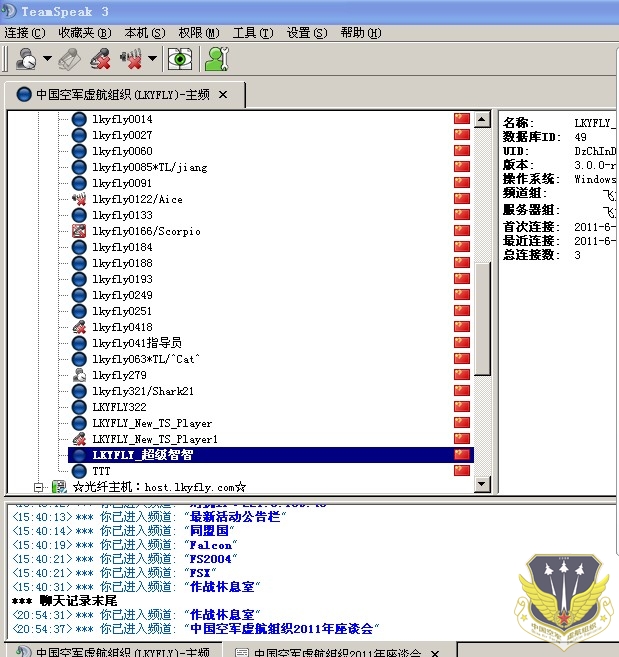Click the 数据库ID value 49
Image resolution: width=619 pixels, height=657 pixels.
click(x=580, y=137)
